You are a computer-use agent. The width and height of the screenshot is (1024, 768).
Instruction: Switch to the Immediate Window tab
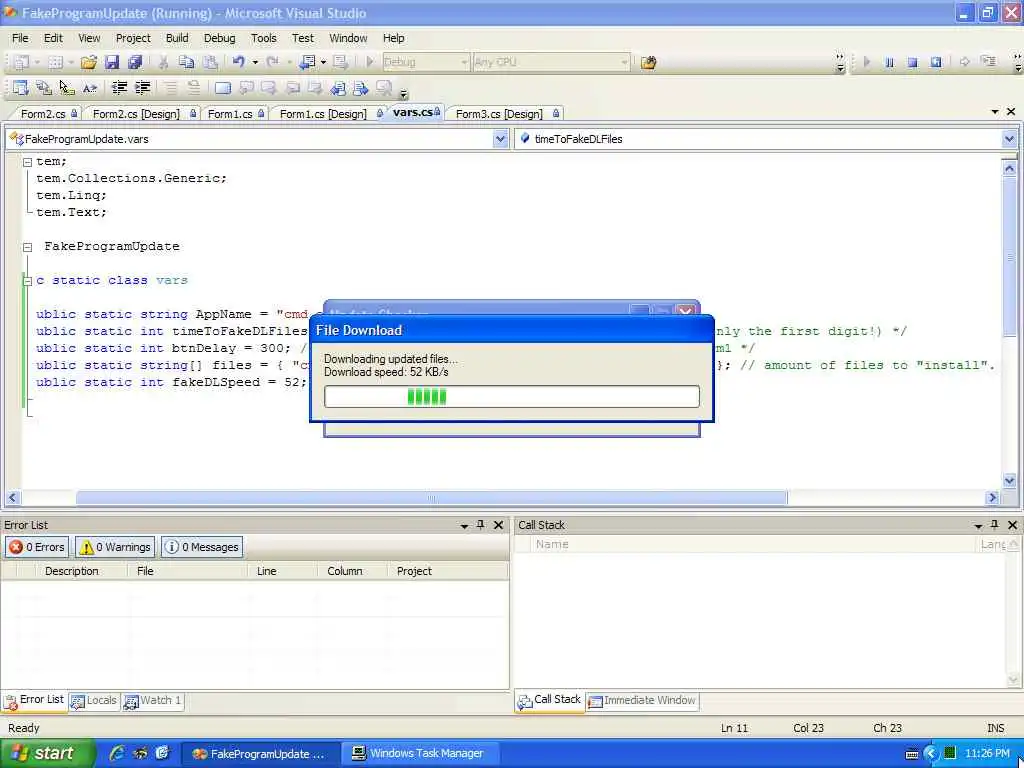[642, 700]
